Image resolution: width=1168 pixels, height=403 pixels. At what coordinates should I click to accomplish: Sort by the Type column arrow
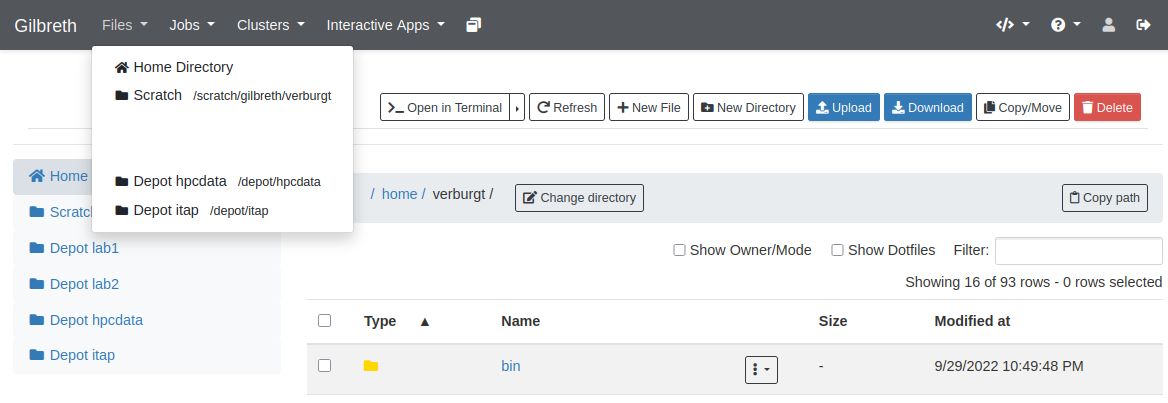424,322
